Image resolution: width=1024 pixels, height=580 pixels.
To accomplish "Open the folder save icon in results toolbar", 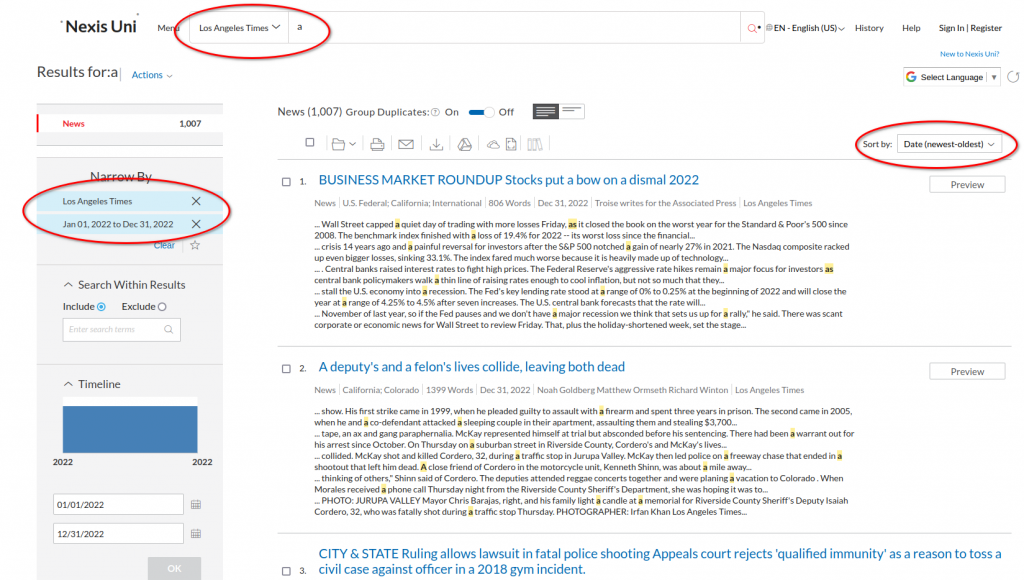I will (338, 144).
